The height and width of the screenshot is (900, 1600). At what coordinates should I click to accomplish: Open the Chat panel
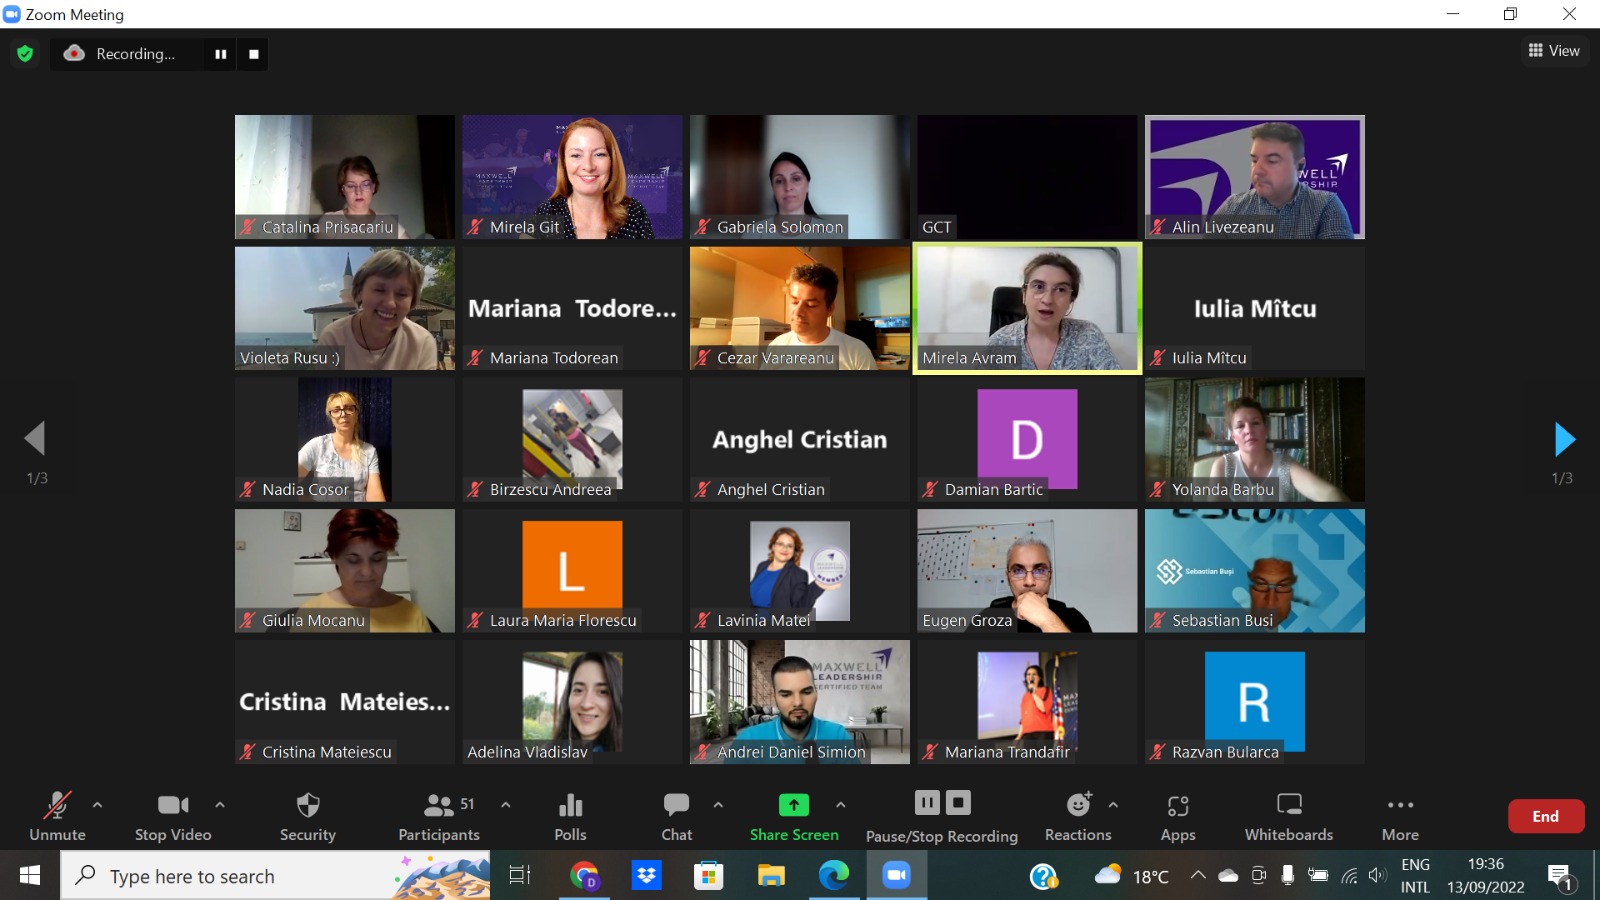coord(677,816)
